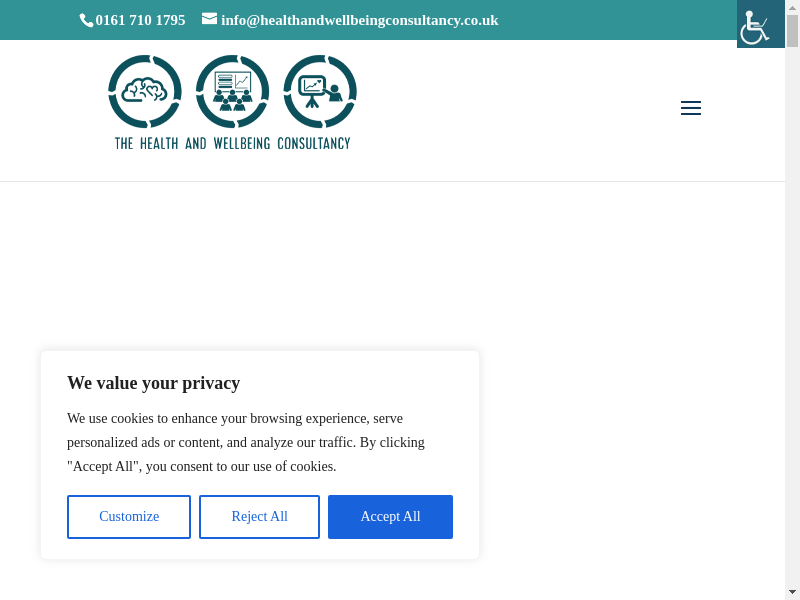Click the scrollbar down arrow
800x600 pixels.
(792, 592)
